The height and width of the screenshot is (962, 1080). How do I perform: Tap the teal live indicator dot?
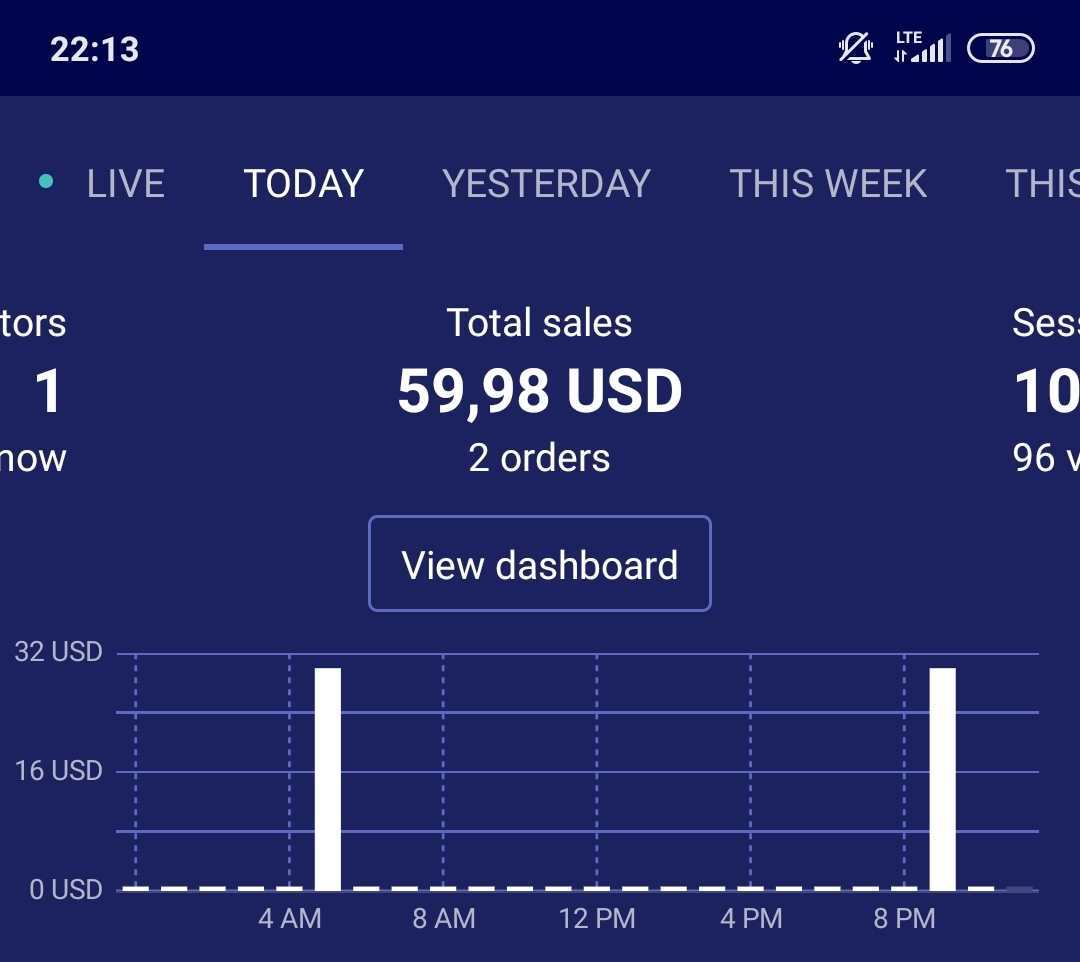coord(46,181)
